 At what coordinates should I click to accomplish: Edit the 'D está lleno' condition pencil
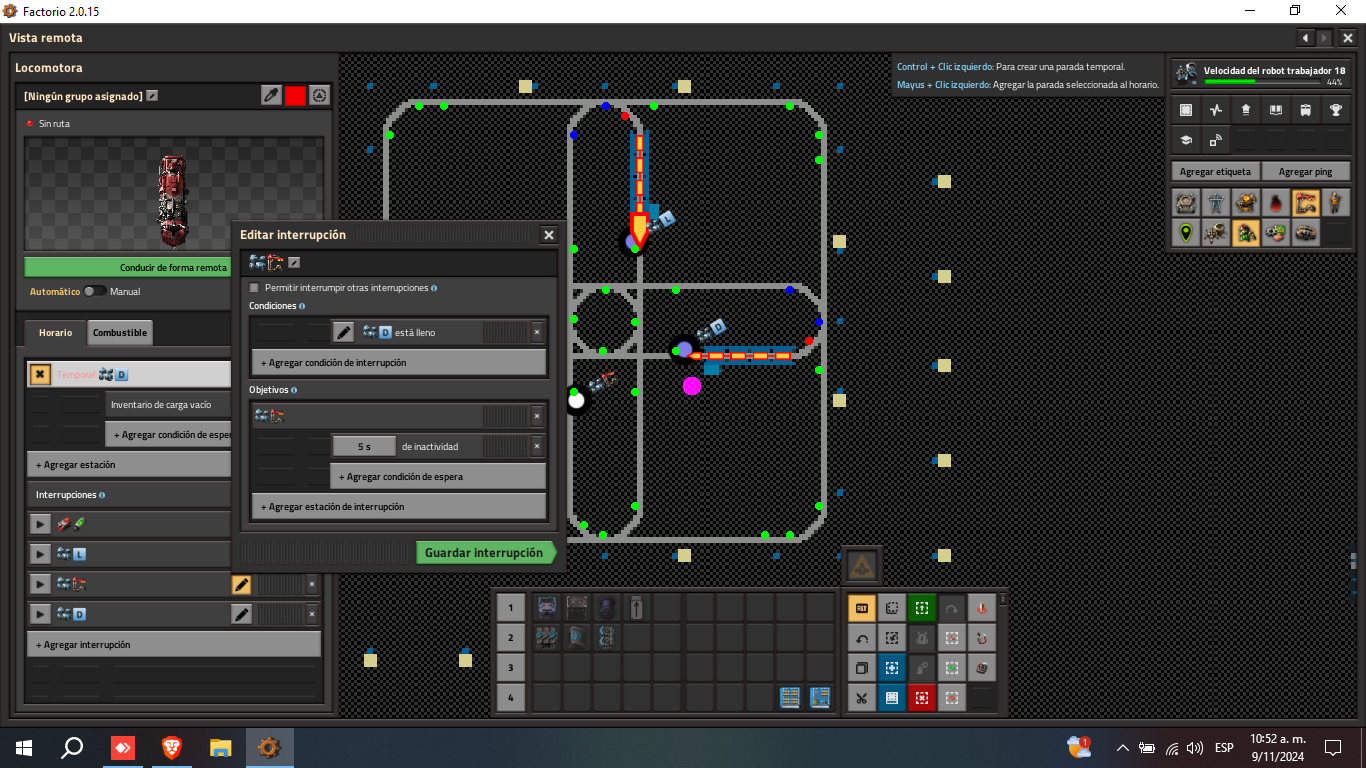343,332
